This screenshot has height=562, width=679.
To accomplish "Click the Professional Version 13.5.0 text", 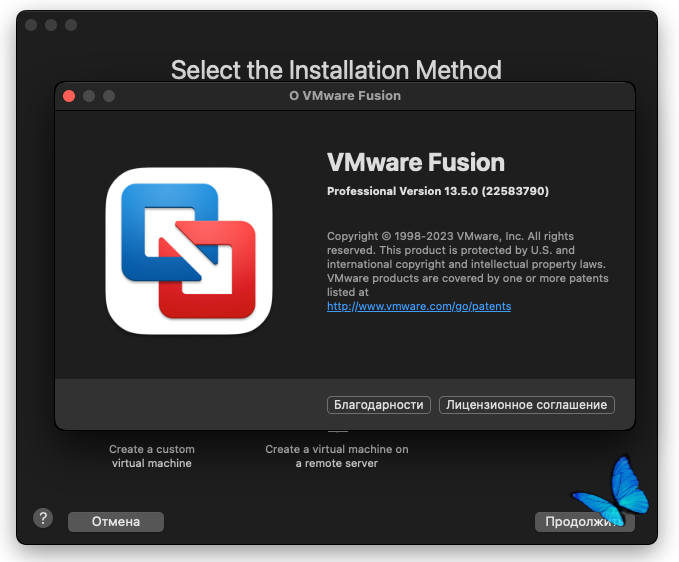I will pos(438,191).
